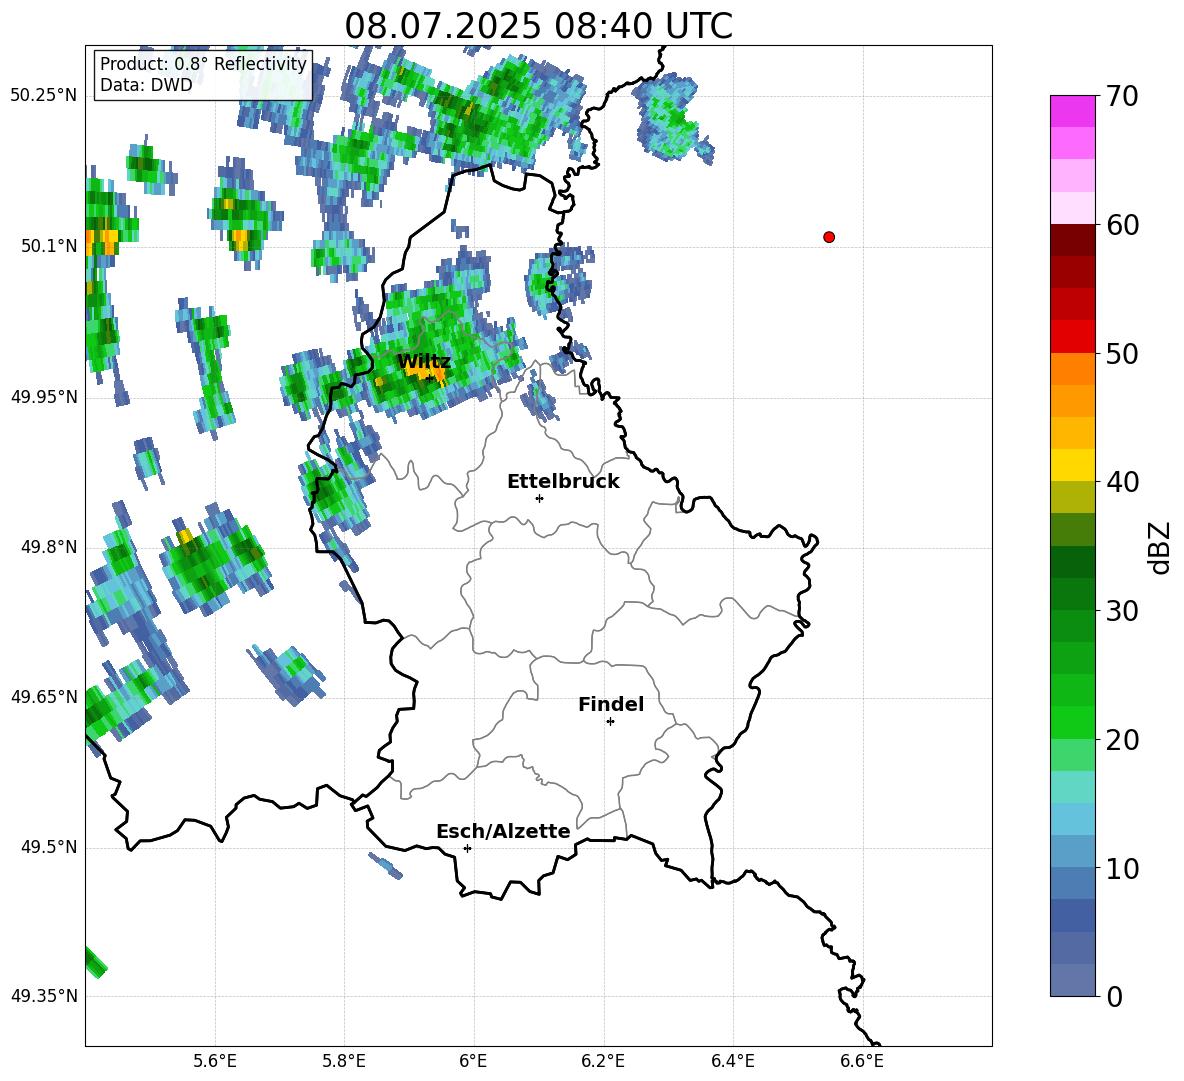Click the 6.4°E longitude label
The height and width of the screenshot is (1081, 1184).
click(732, 1061)
